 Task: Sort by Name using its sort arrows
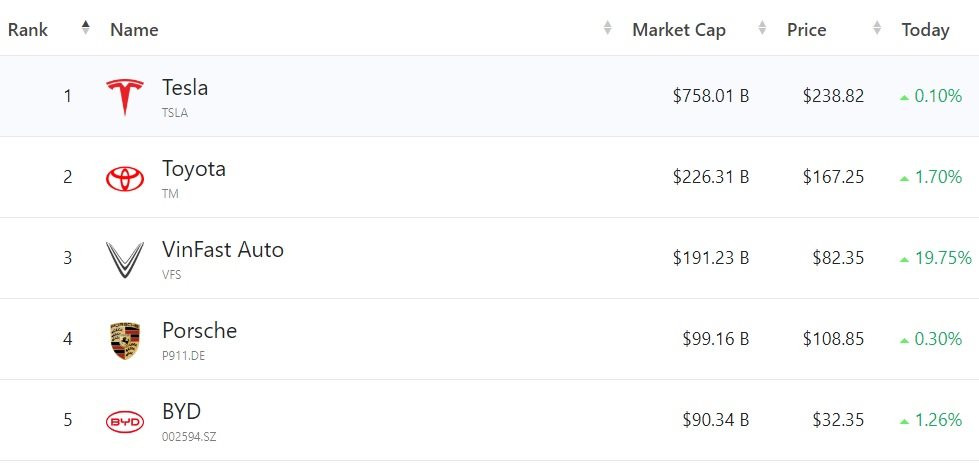pyautogui.click(x=607, y=29)
